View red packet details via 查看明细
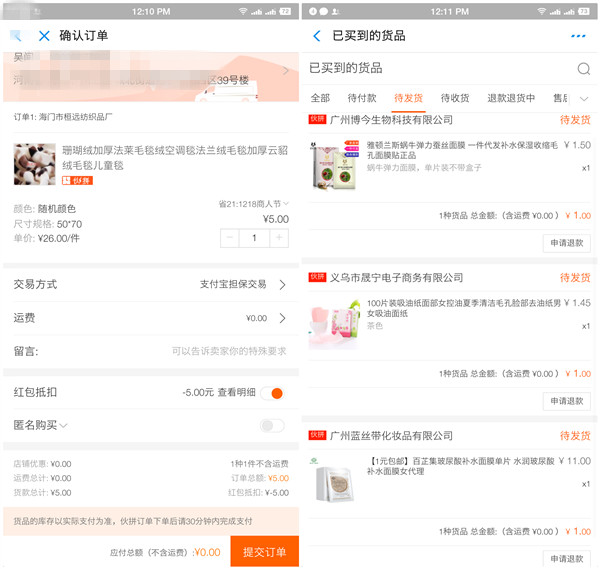The width and height of the screenshot is (600, 569). pos(236,393)
